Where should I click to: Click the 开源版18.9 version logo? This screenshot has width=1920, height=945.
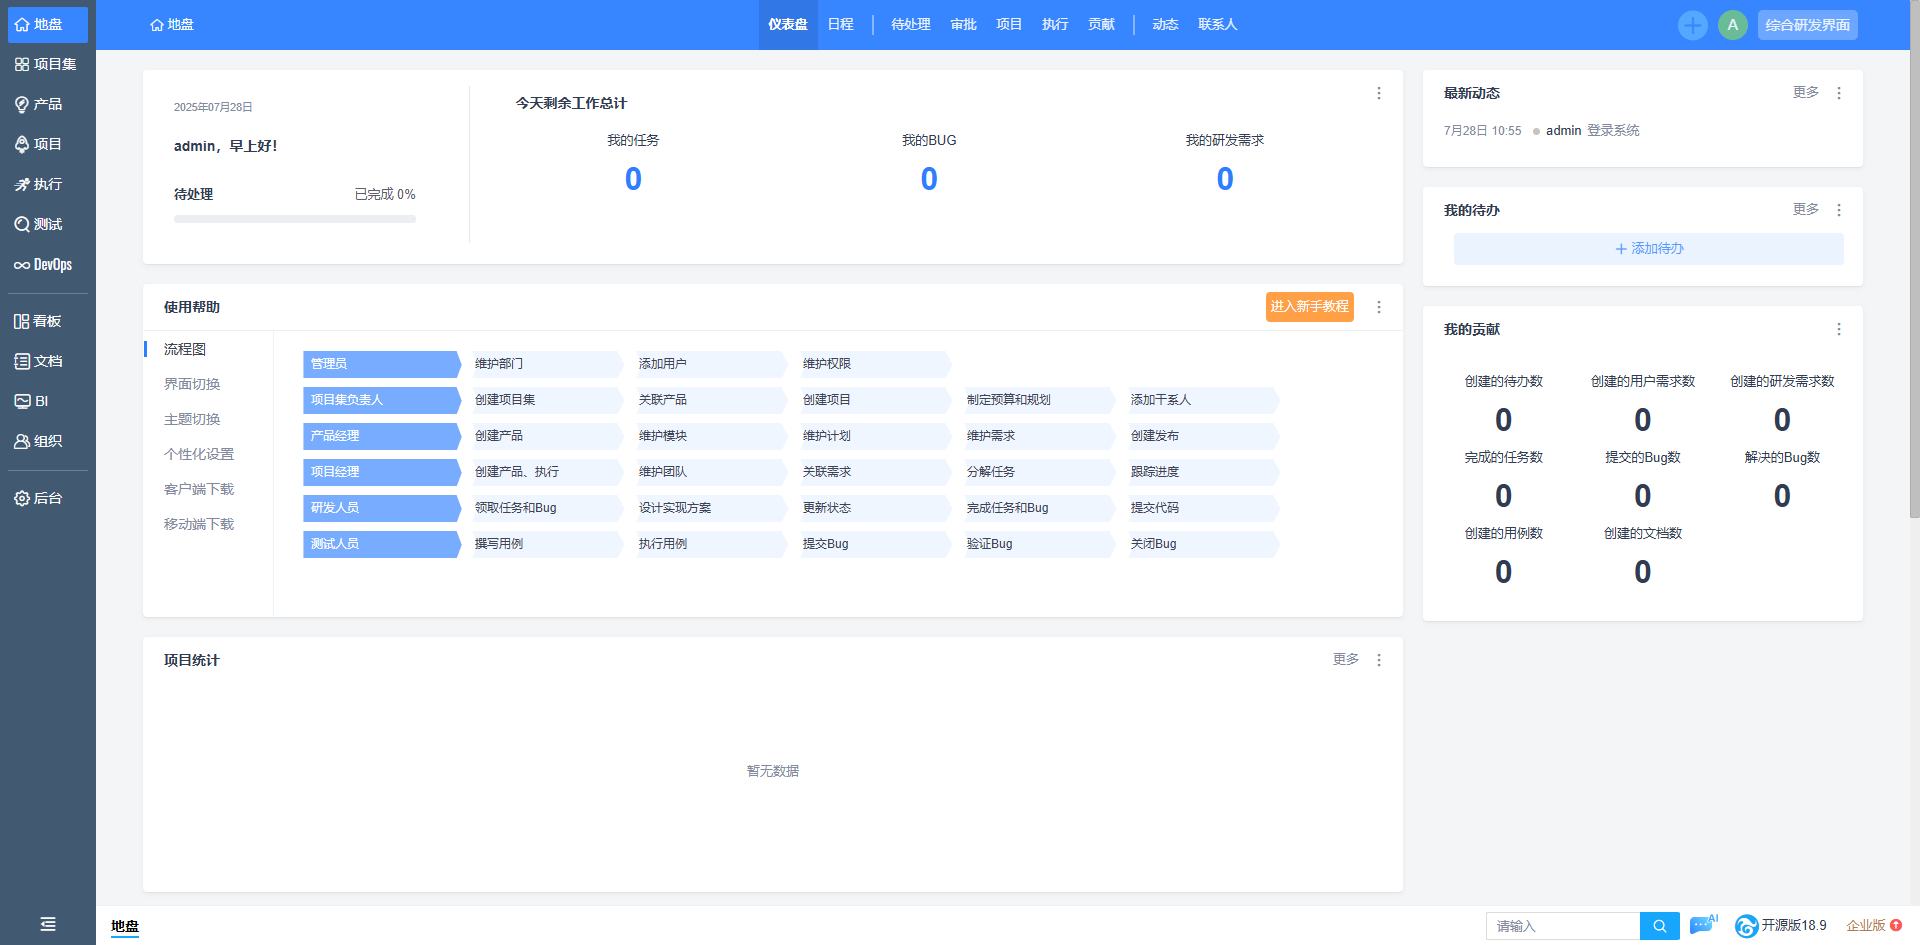tap(1781, 926)
